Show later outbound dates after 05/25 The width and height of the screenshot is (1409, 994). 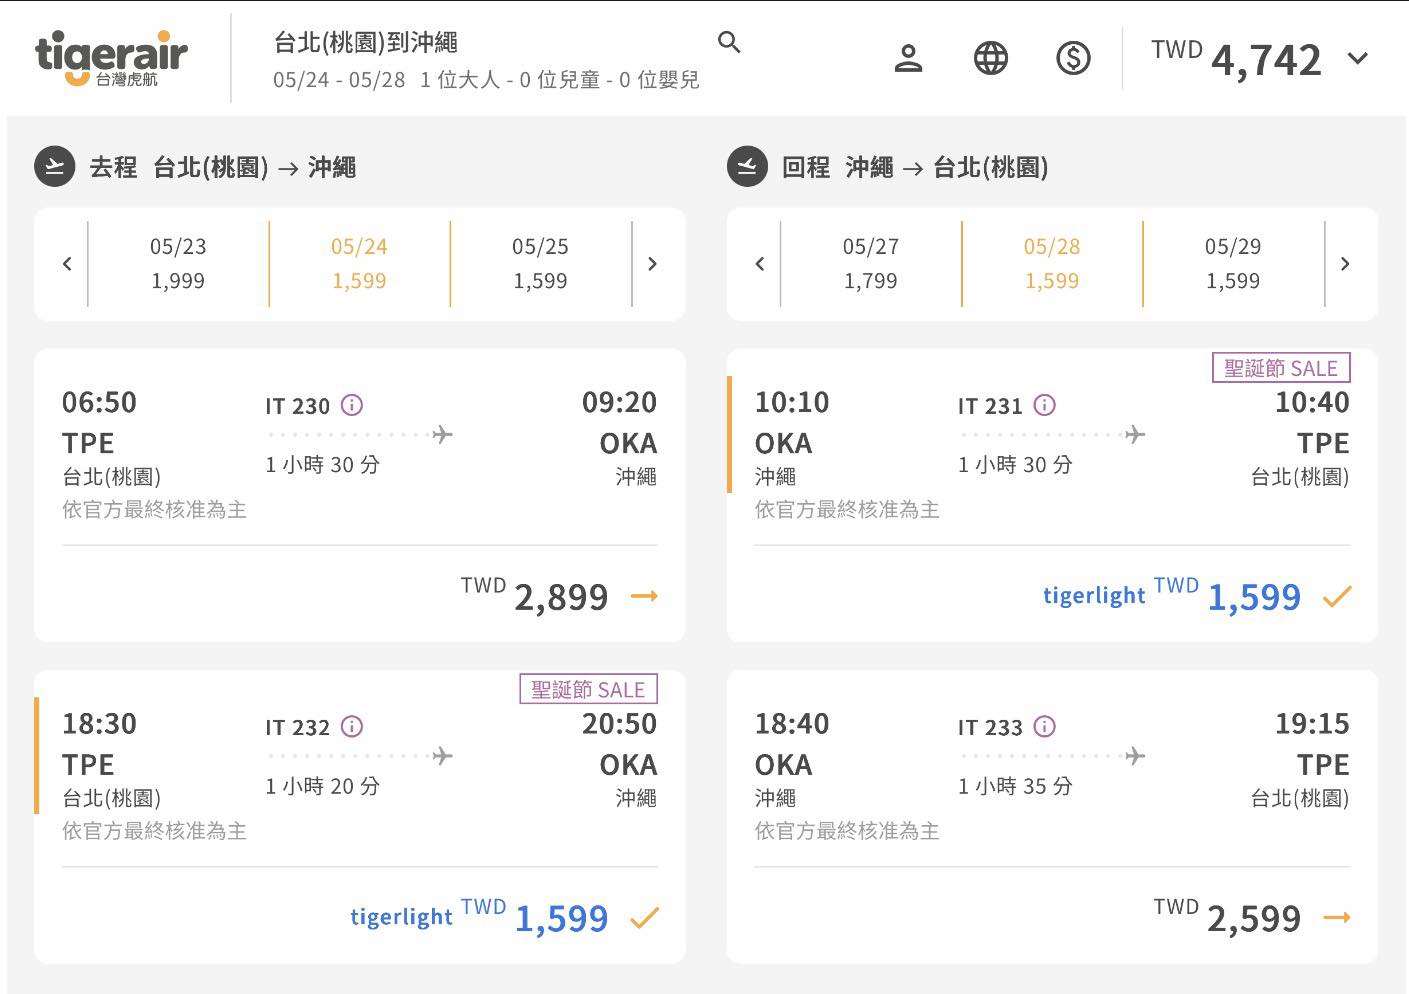pos(652,264)
